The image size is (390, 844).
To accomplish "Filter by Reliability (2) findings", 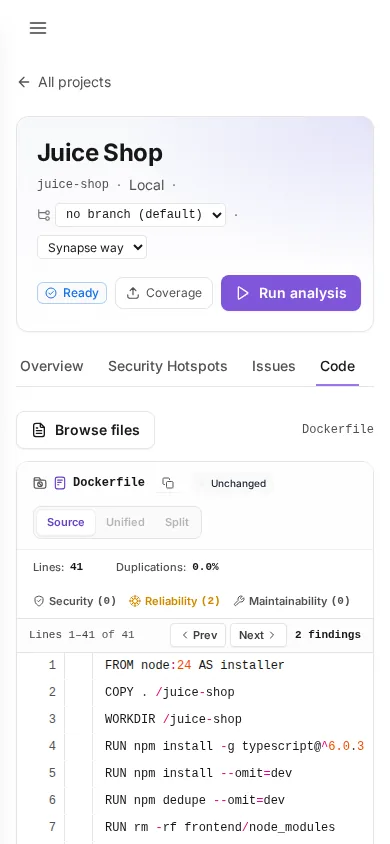I will (175, 601).
